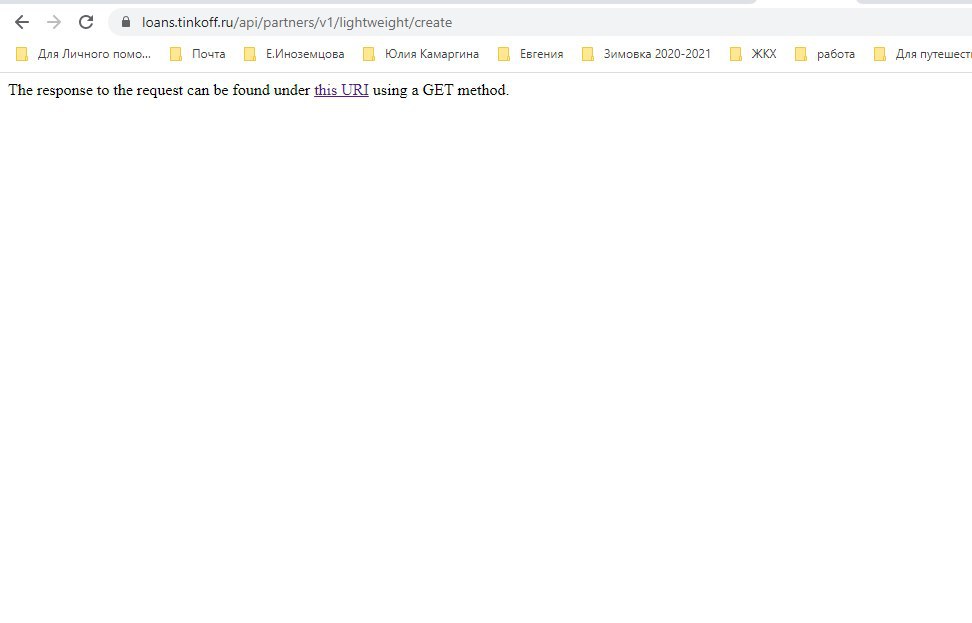Open the 'ЖКХ' bookmark folder
Viewport: 972px width, 623px height.
point(753,54)
